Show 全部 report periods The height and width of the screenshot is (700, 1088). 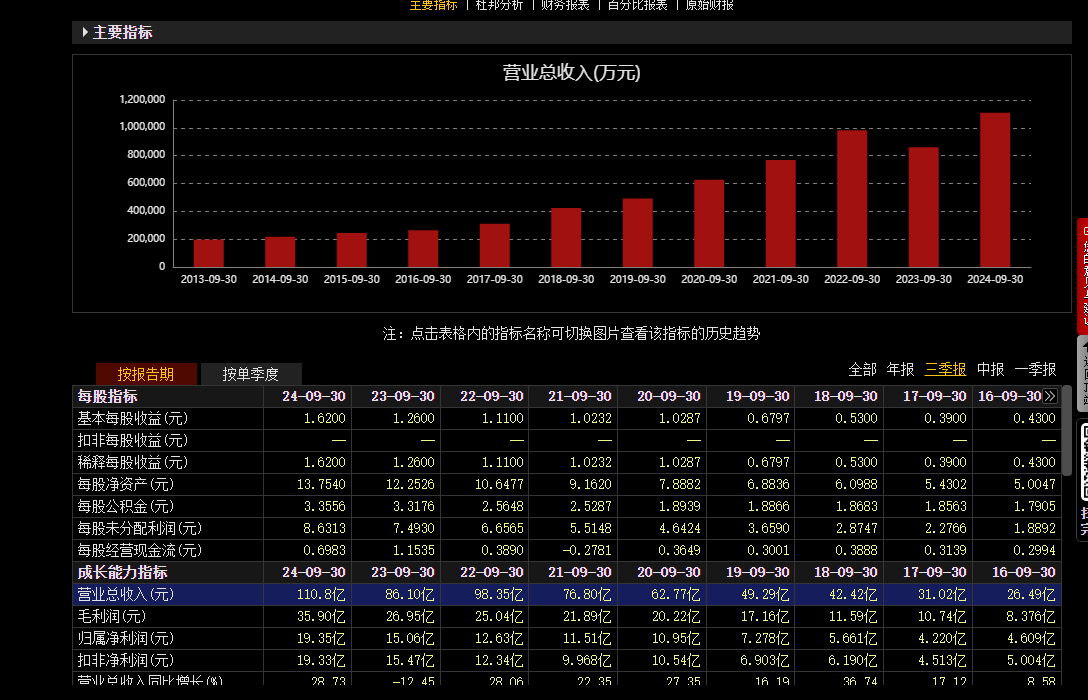pos(862,369)
